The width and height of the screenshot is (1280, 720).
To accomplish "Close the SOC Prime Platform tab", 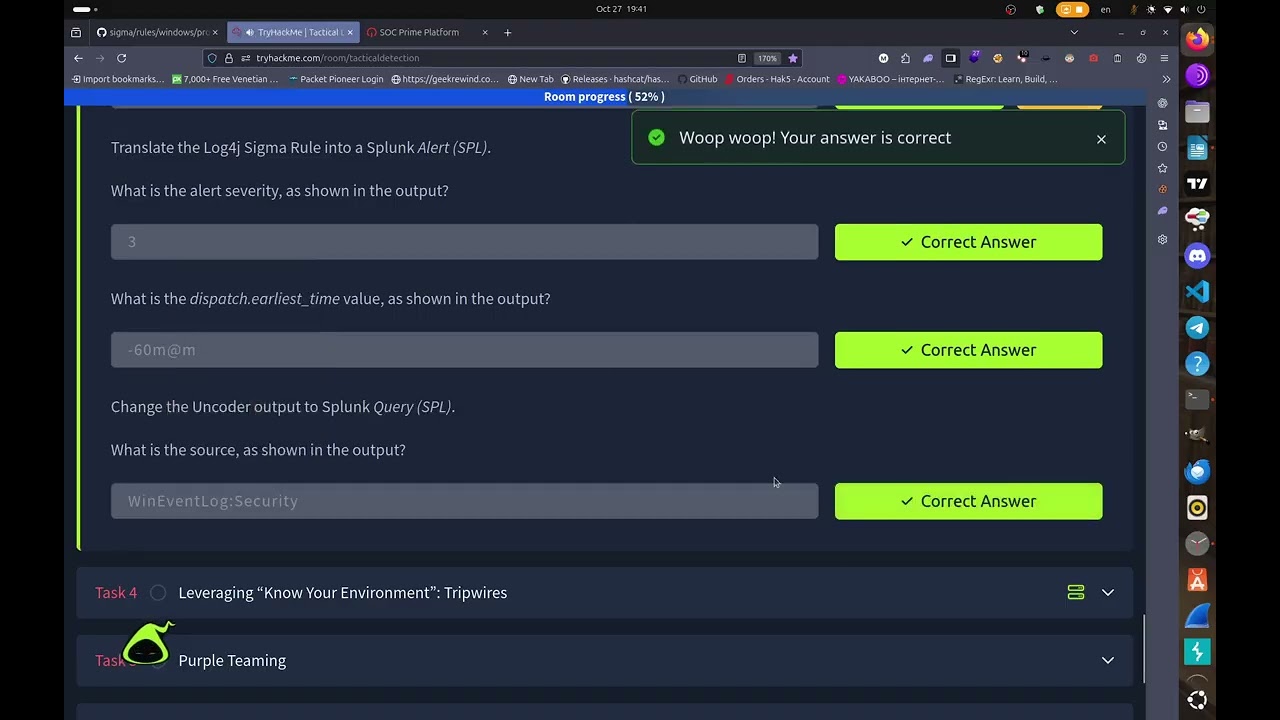I will tap(485, 32).
